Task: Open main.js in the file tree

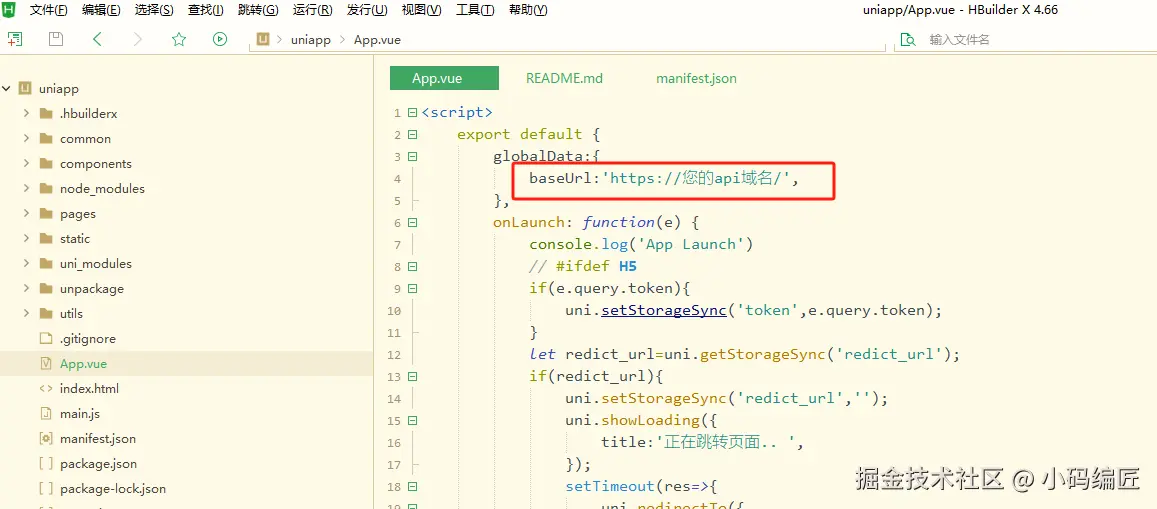Action: (x=80, y=413)
